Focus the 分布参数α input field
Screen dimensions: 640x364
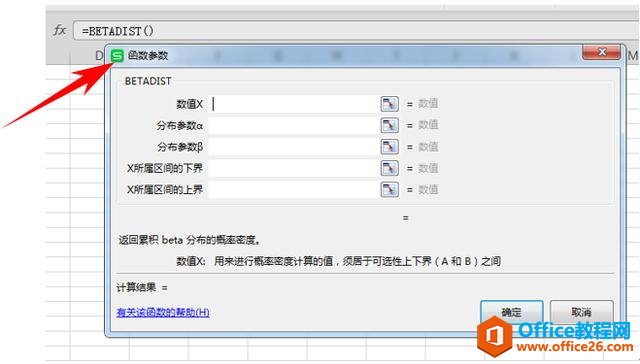(293, 125)
